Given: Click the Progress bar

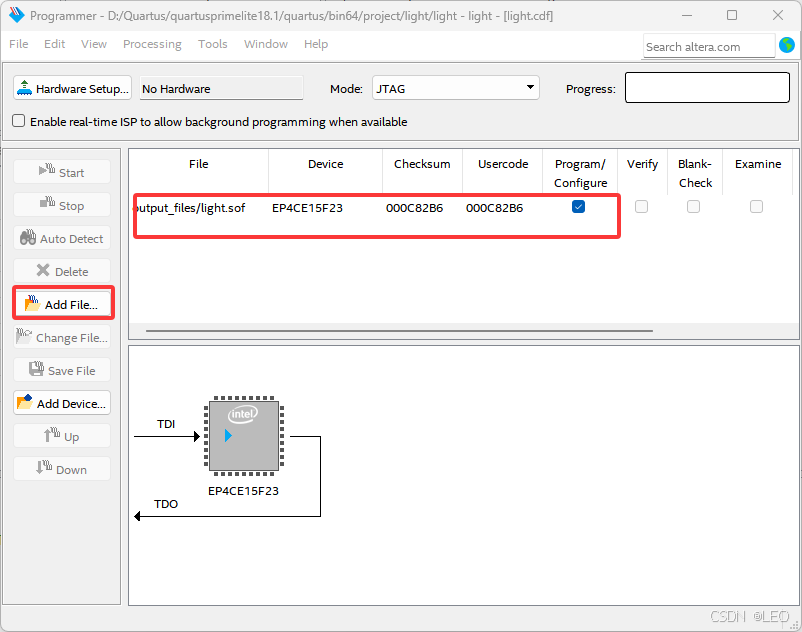Looking at the screenshot, I should coord(707,87).
